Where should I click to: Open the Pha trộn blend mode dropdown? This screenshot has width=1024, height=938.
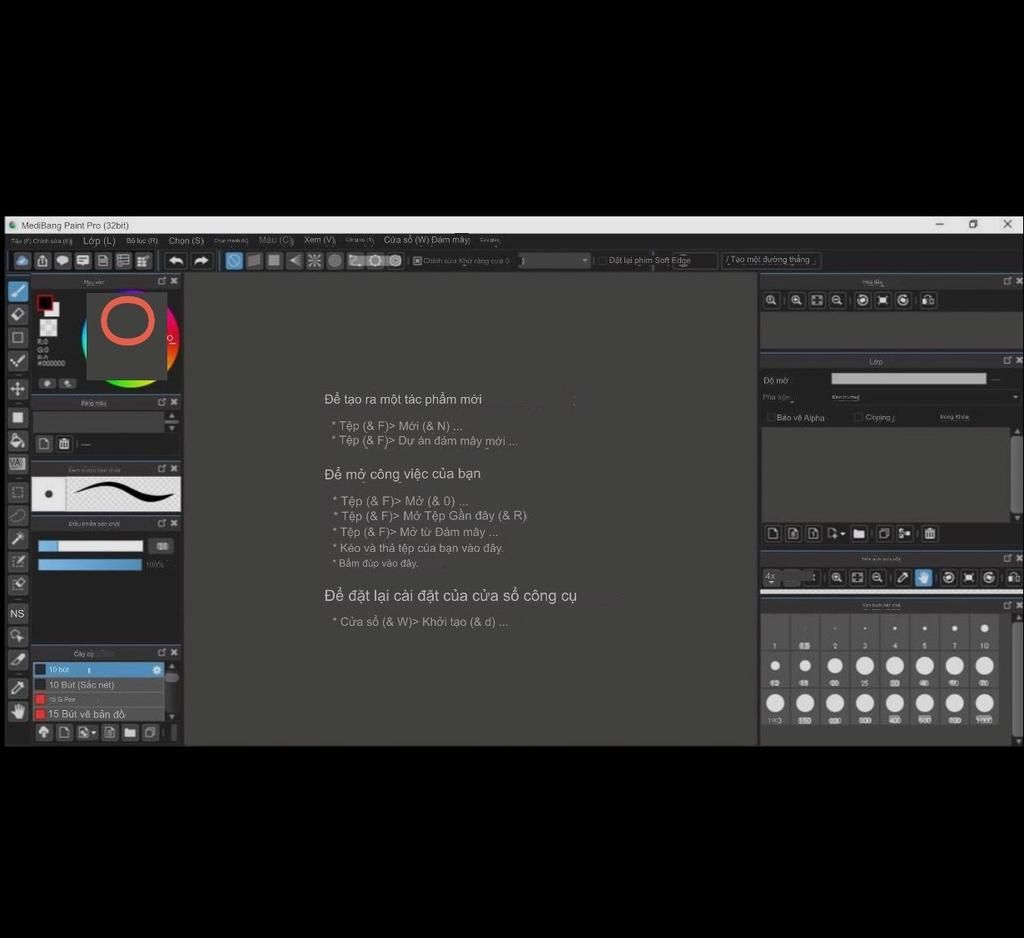coord(923,397)
